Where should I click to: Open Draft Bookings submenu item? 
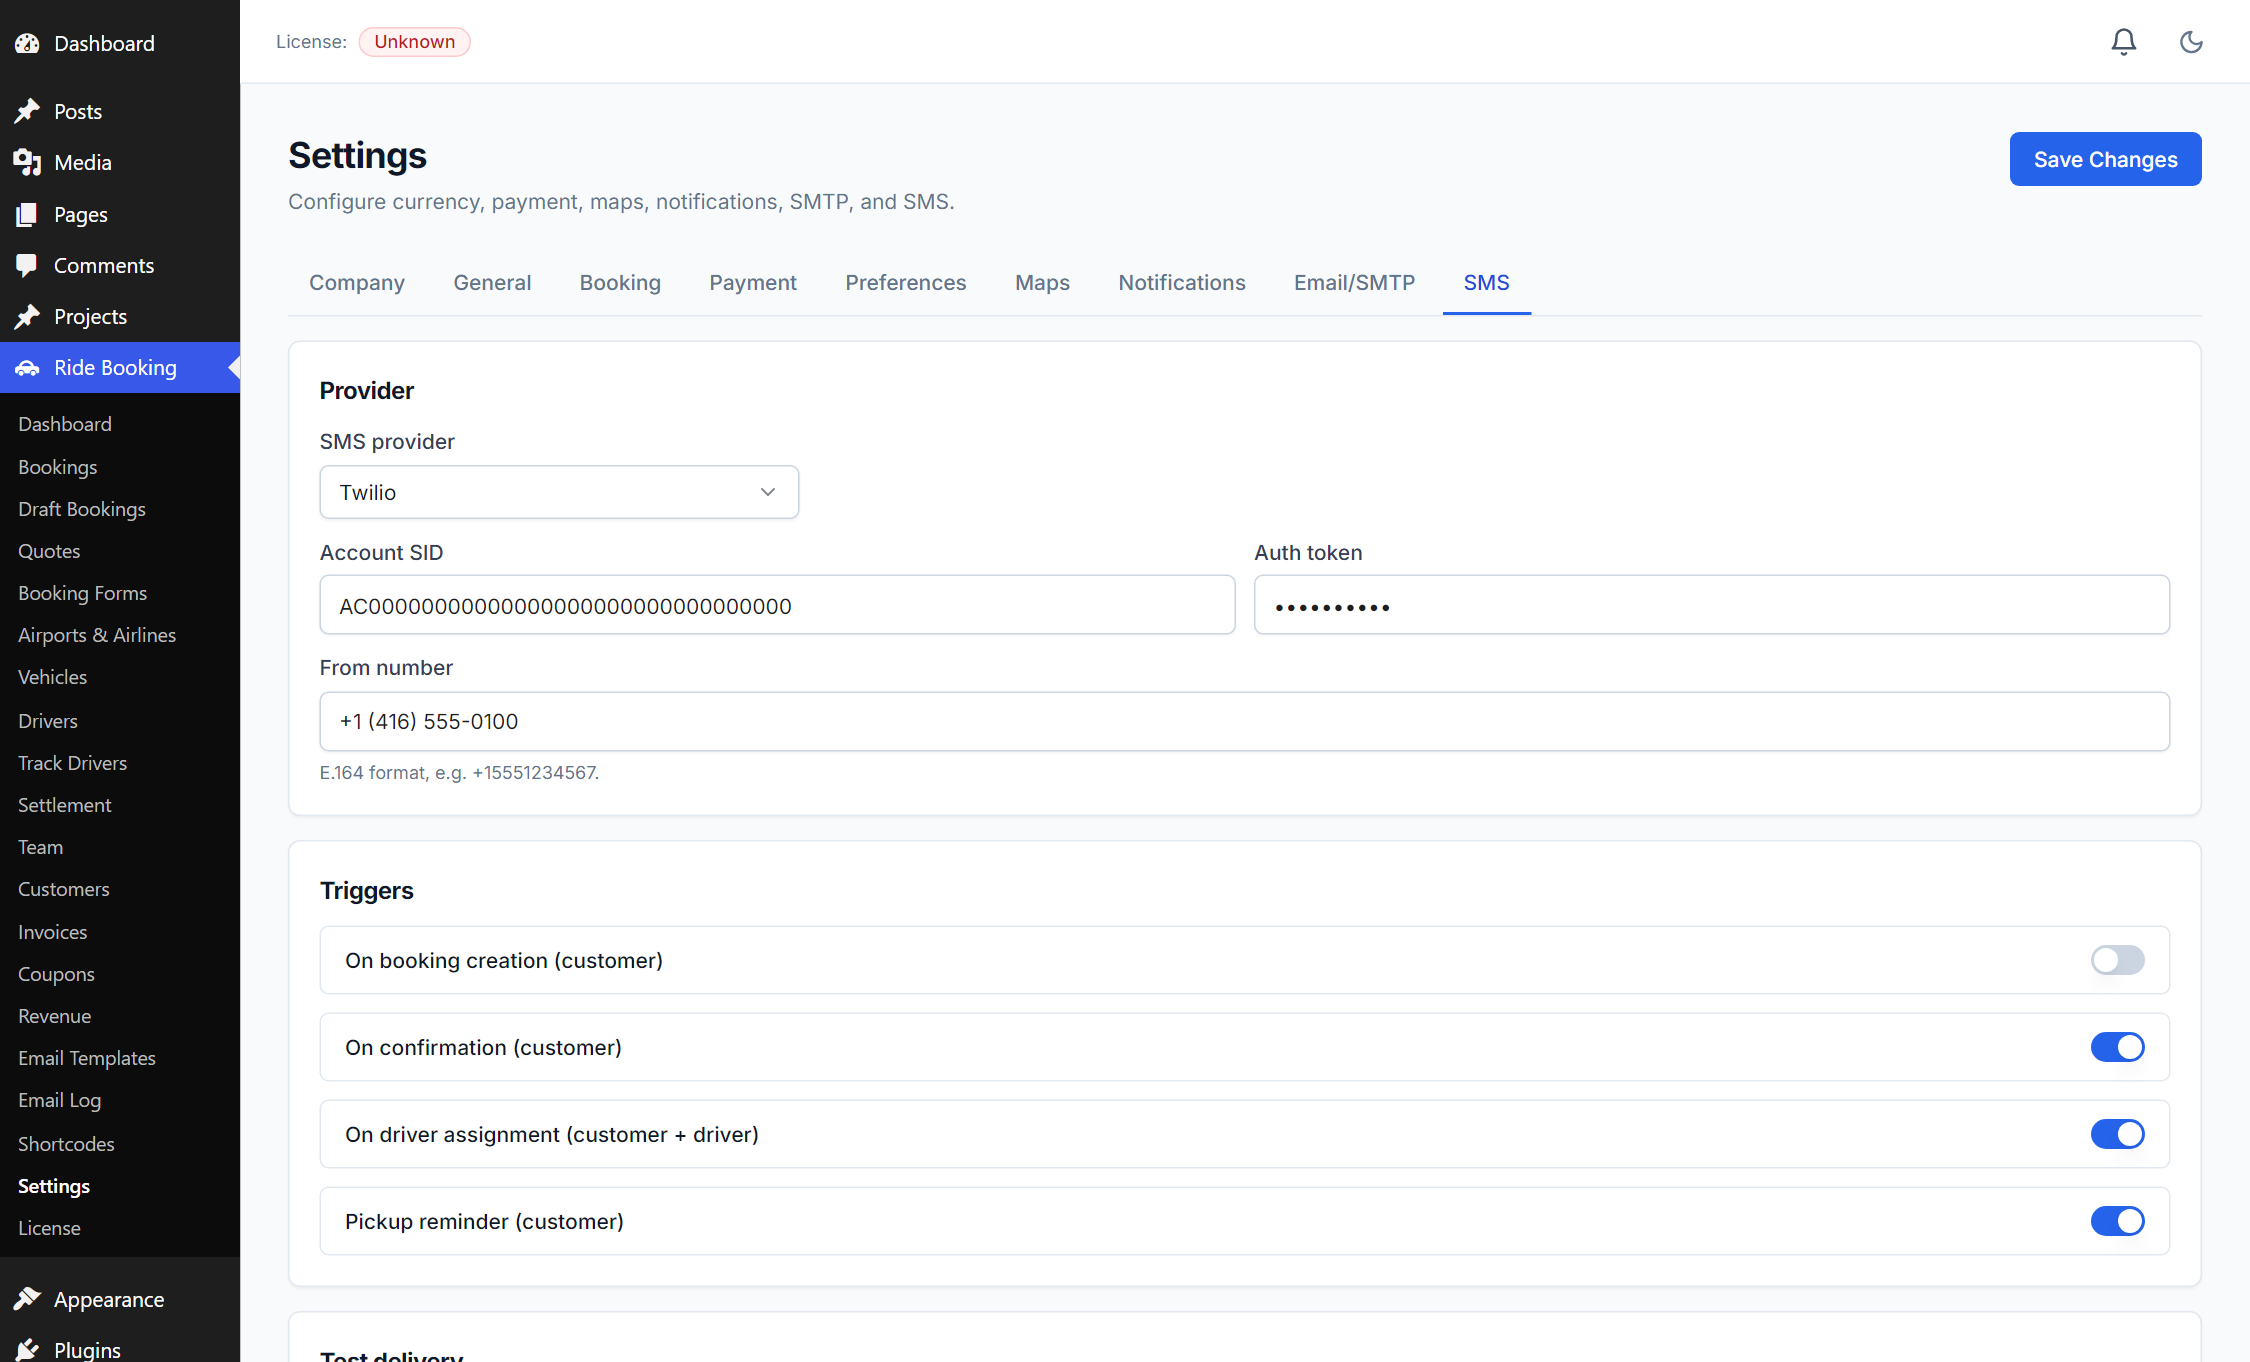82,509
